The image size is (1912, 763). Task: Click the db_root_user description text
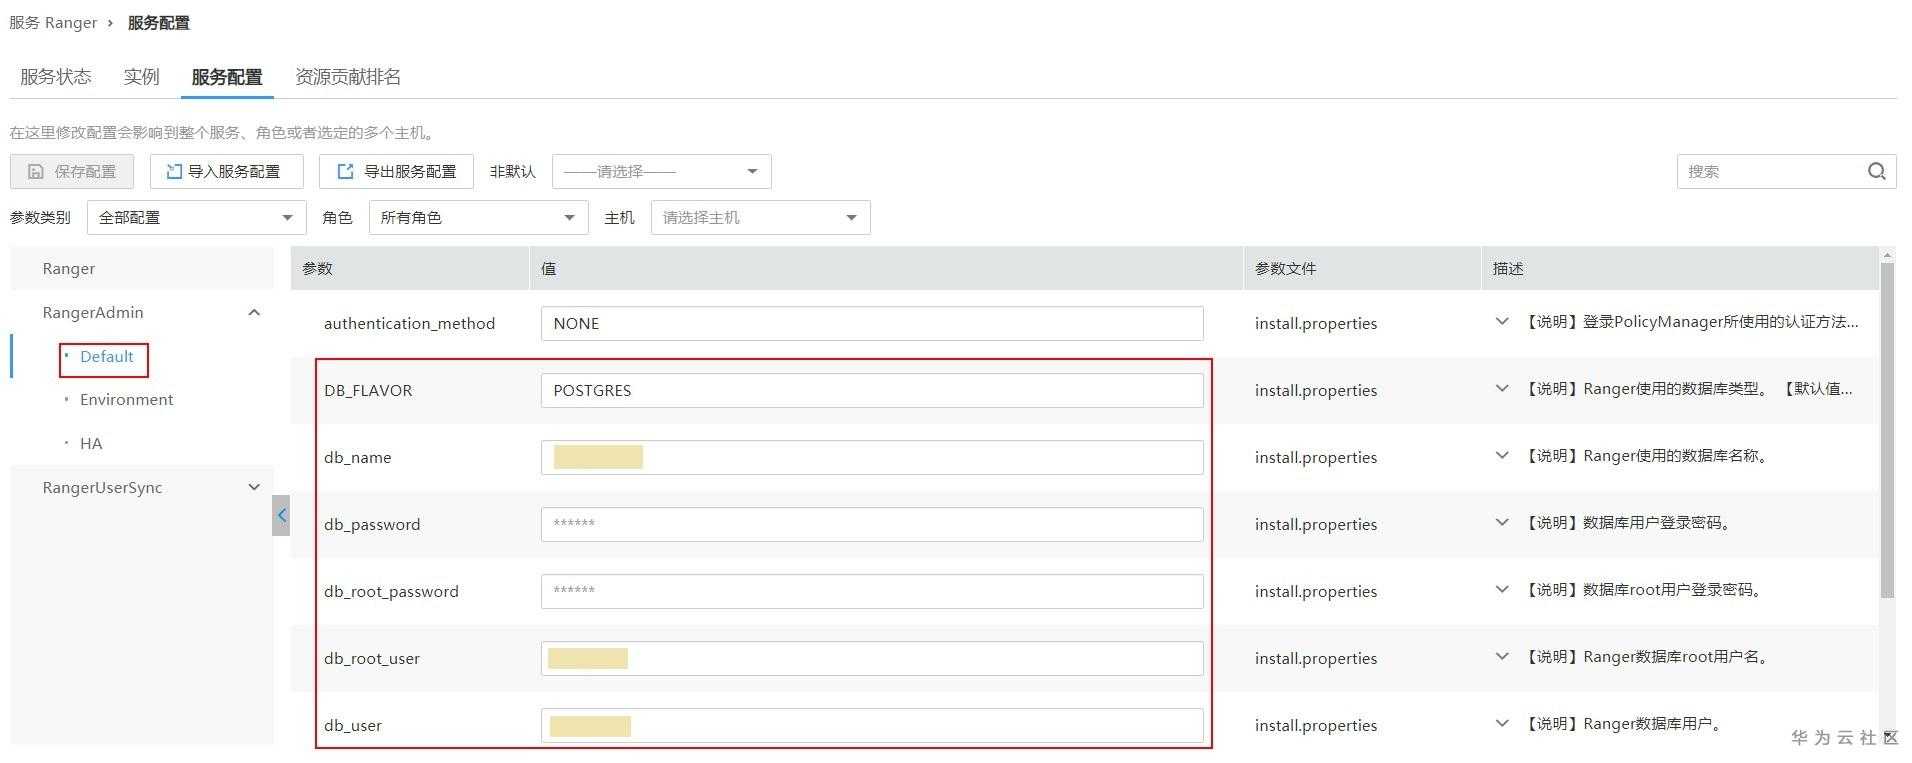tap(1646, 657)
